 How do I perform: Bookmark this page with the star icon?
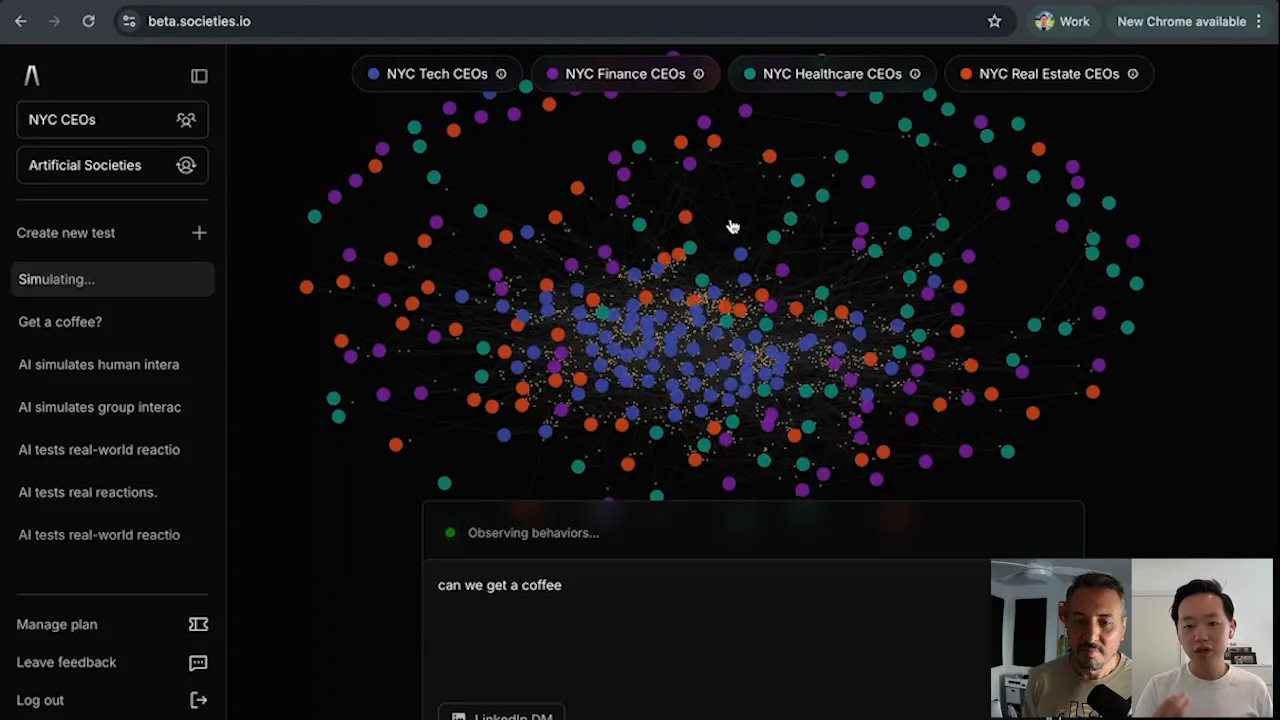[x=994, y=21]
